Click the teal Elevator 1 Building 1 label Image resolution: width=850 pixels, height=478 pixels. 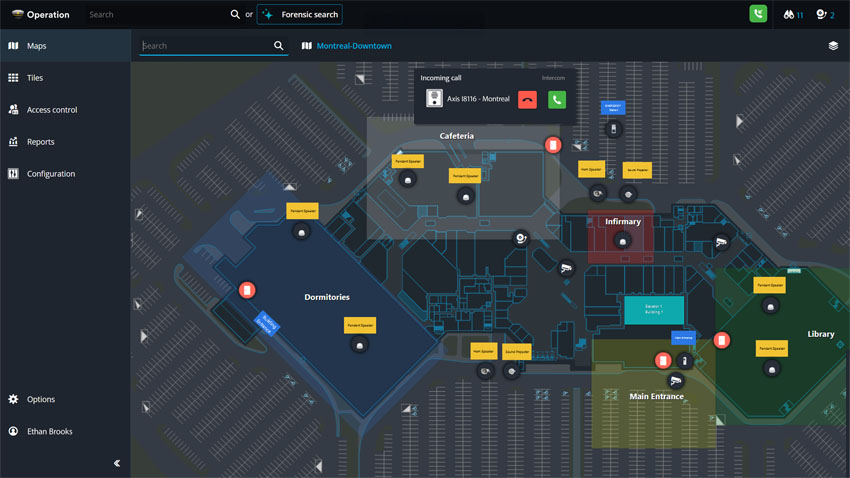(x=654, y=310)
